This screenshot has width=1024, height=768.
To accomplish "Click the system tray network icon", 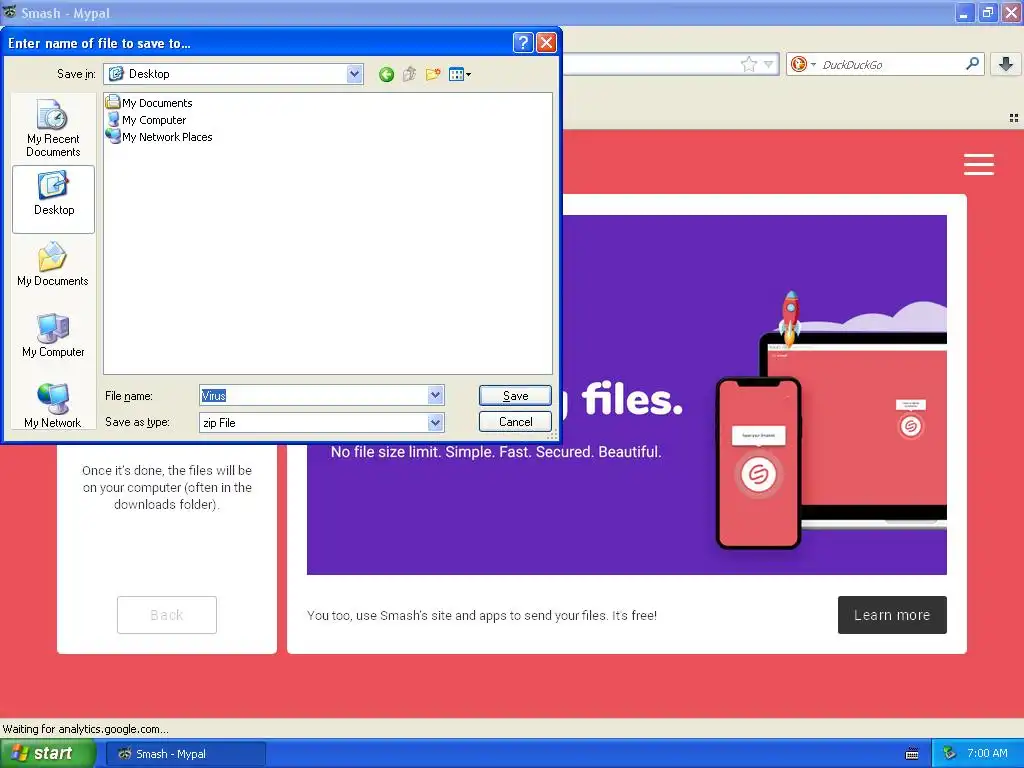I will coord(949,754).
